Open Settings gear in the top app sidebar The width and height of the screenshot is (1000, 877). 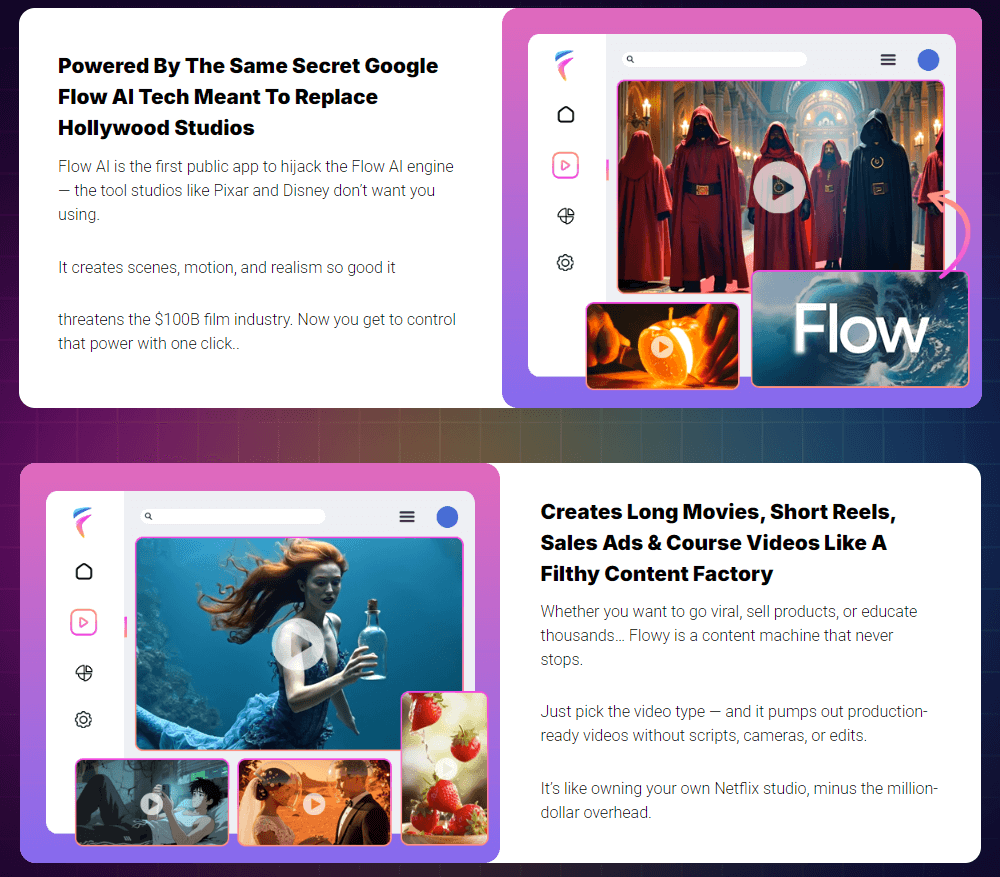(566, 262)
